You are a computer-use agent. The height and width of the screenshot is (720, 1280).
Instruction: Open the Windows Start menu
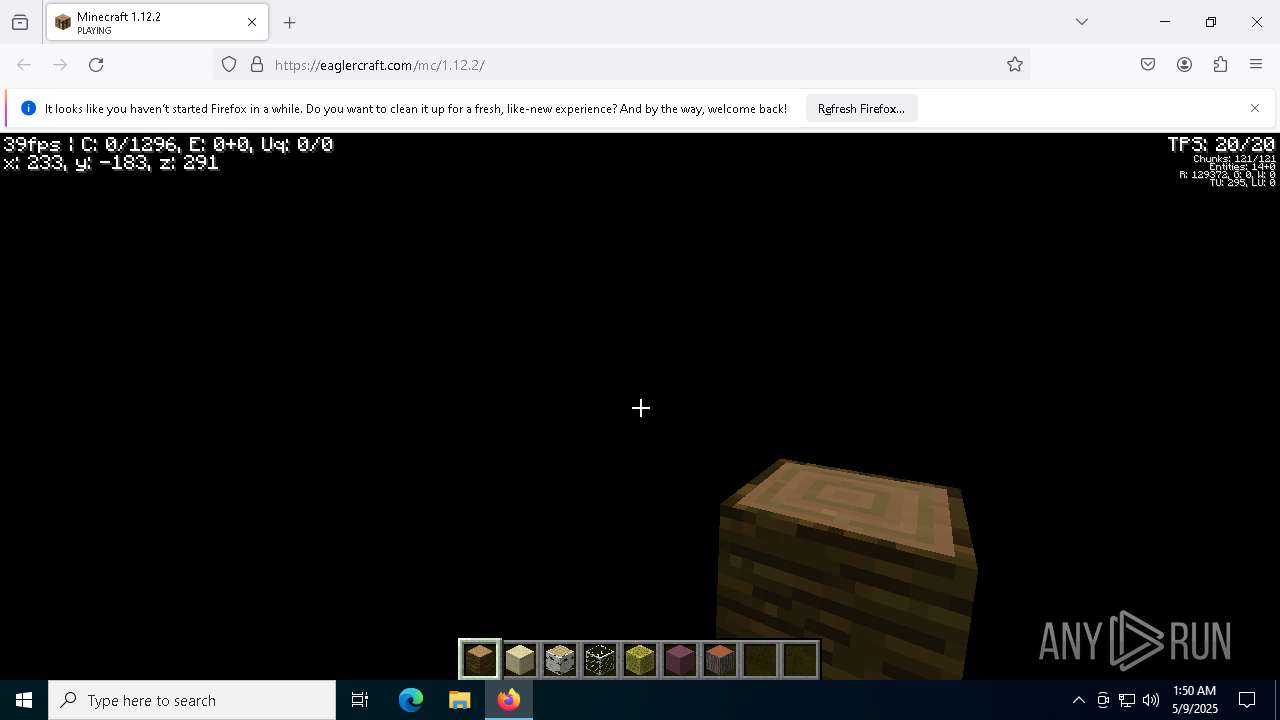coord(24,700)
